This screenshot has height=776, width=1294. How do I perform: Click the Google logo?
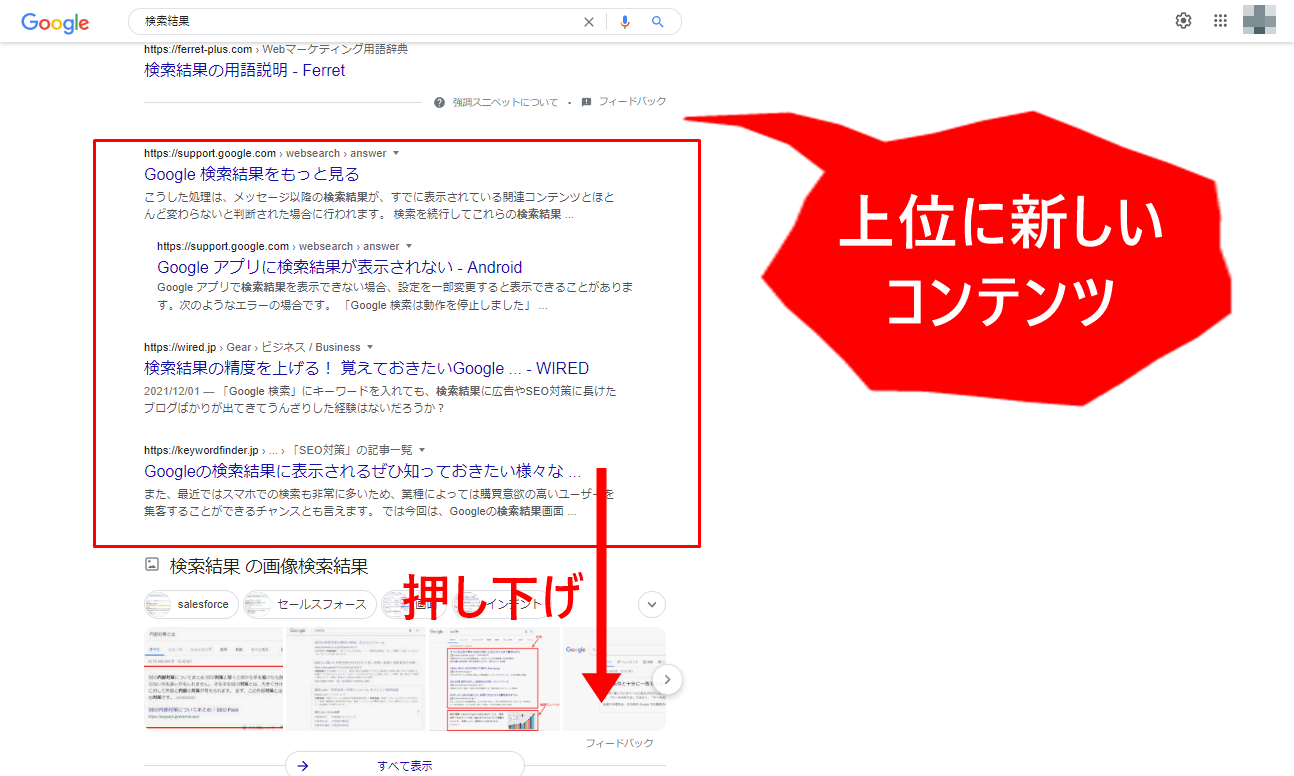[55, 23]
